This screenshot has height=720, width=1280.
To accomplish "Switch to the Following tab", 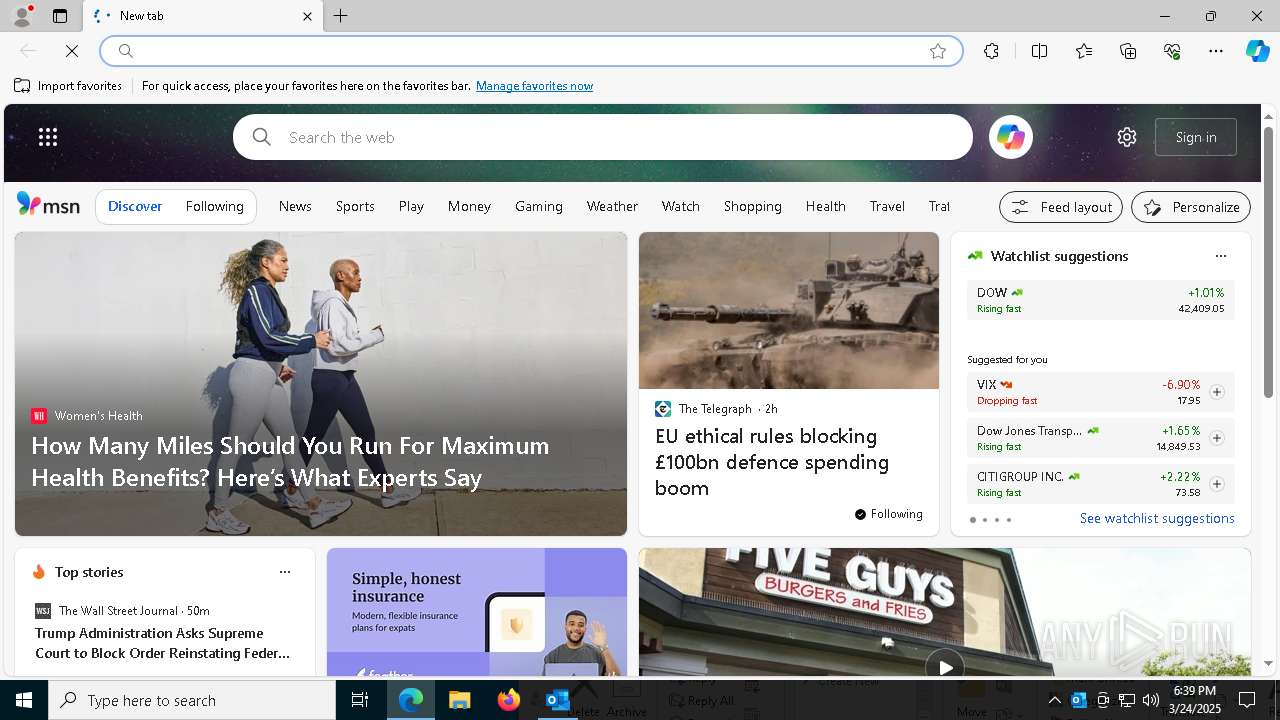I will (x=214, y=206).
